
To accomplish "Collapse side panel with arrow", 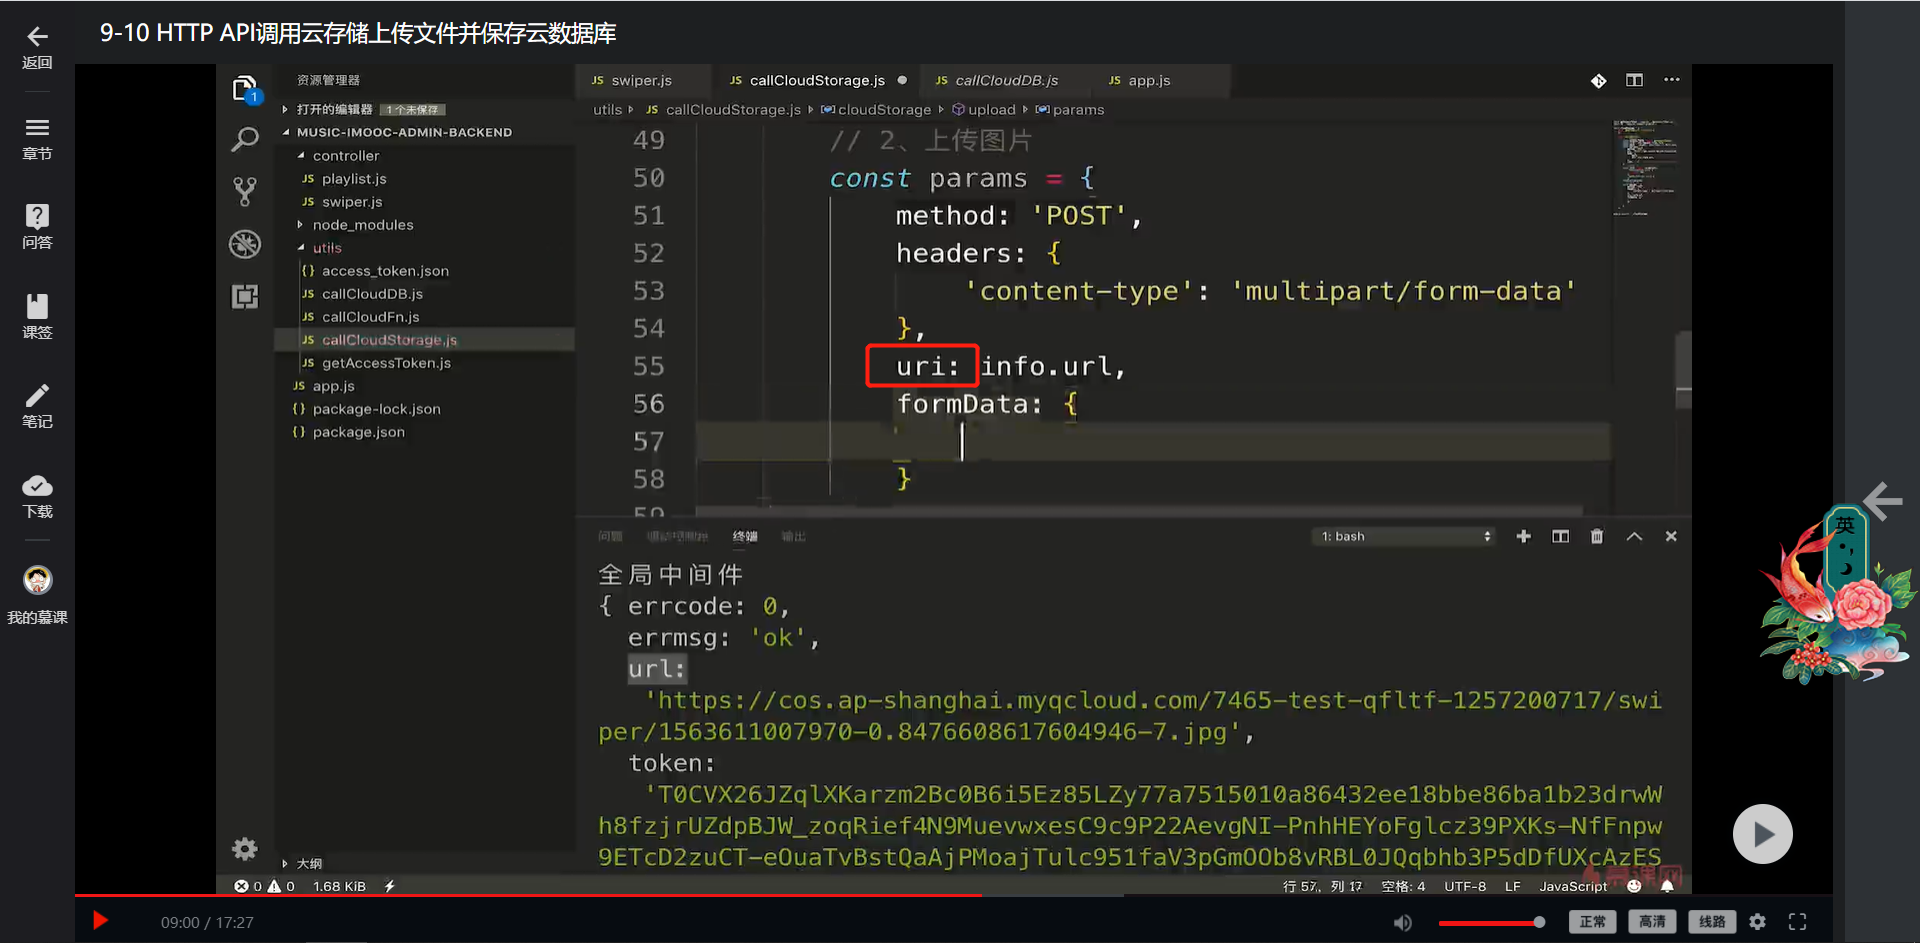I will coord(1883,501).
